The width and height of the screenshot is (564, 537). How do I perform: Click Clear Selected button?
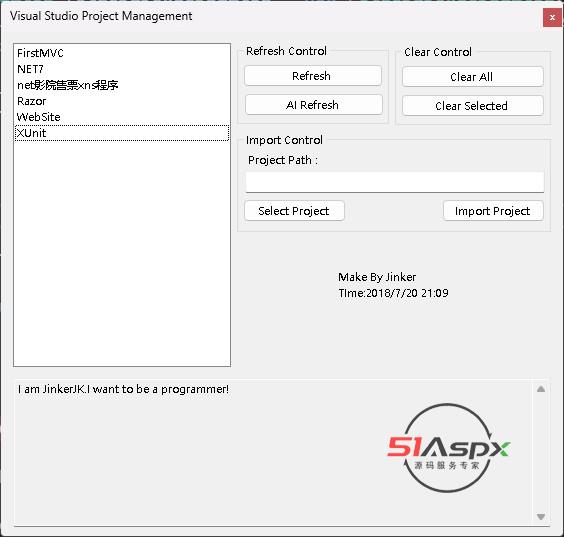click(x=472, y=106)
